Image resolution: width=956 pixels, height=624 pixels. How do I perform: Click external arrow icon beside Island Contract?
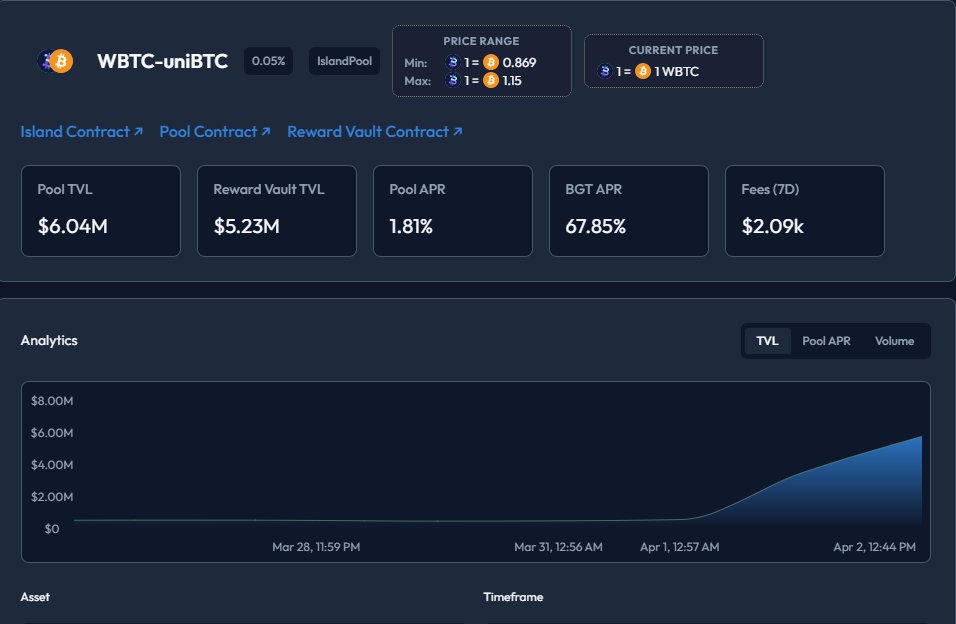tap(138, 131)
